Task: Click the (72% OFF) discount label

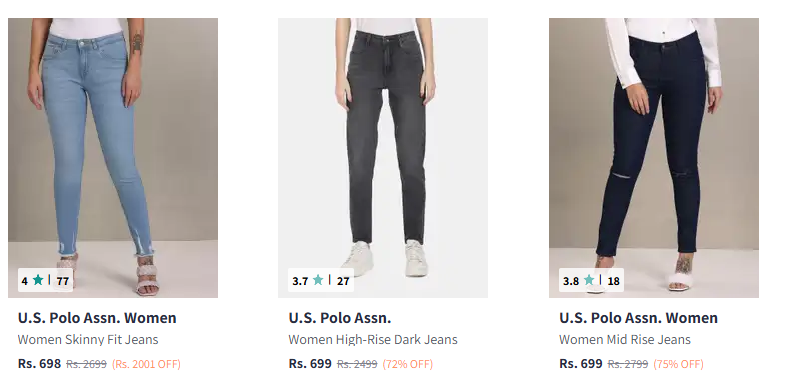Action: [408, 364]
